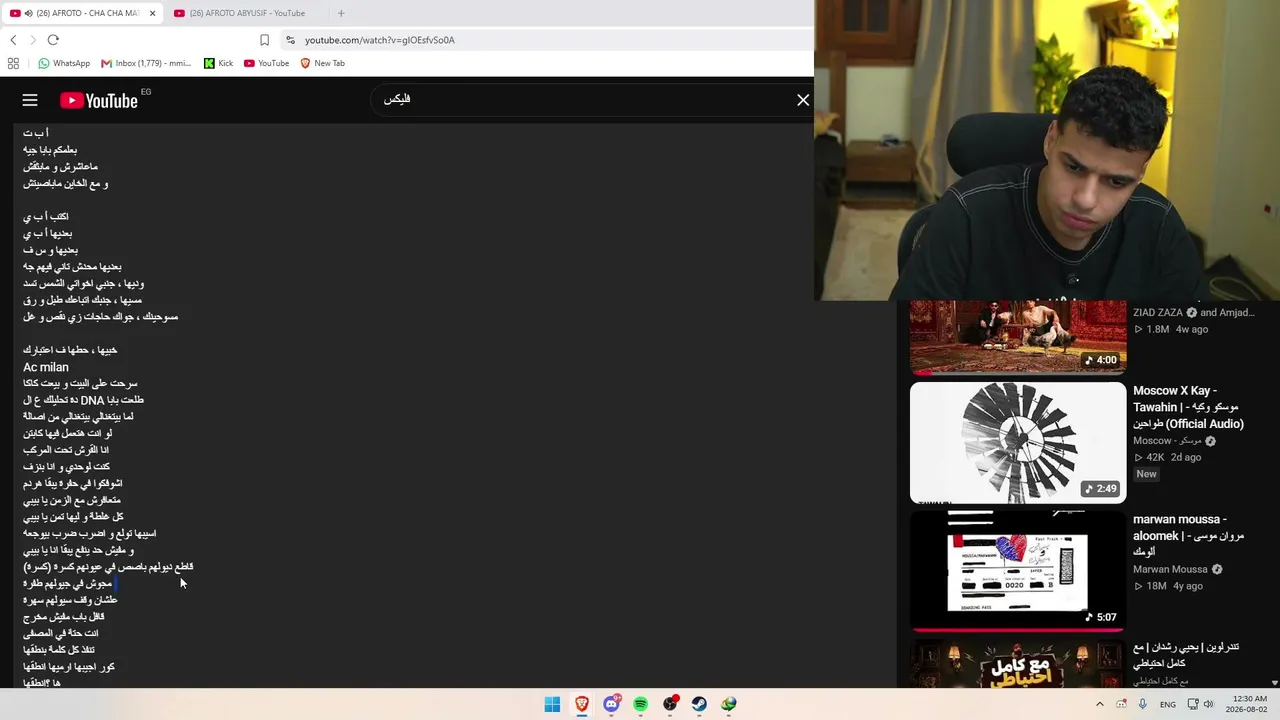
Task: Open the Moscow X Kay - Tawahin title
Action: coord(1189,407)
